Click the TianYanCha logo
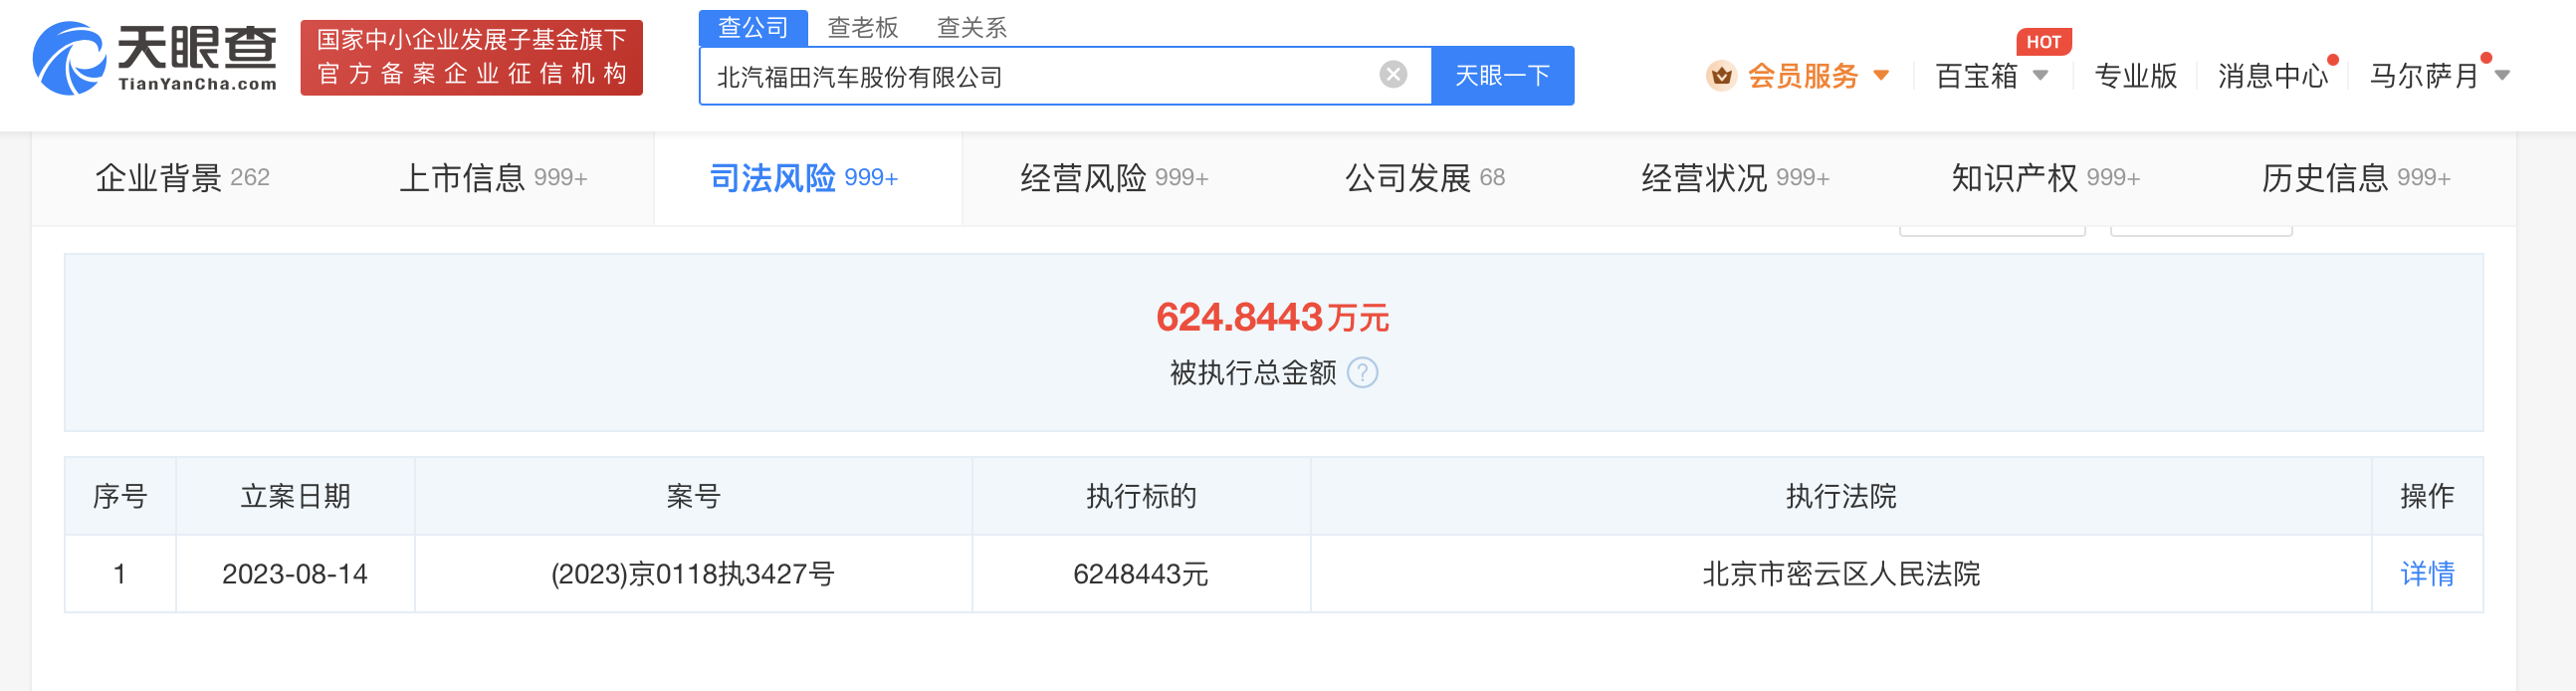This screenshot has width=2576, height=691. pos(155,58)
